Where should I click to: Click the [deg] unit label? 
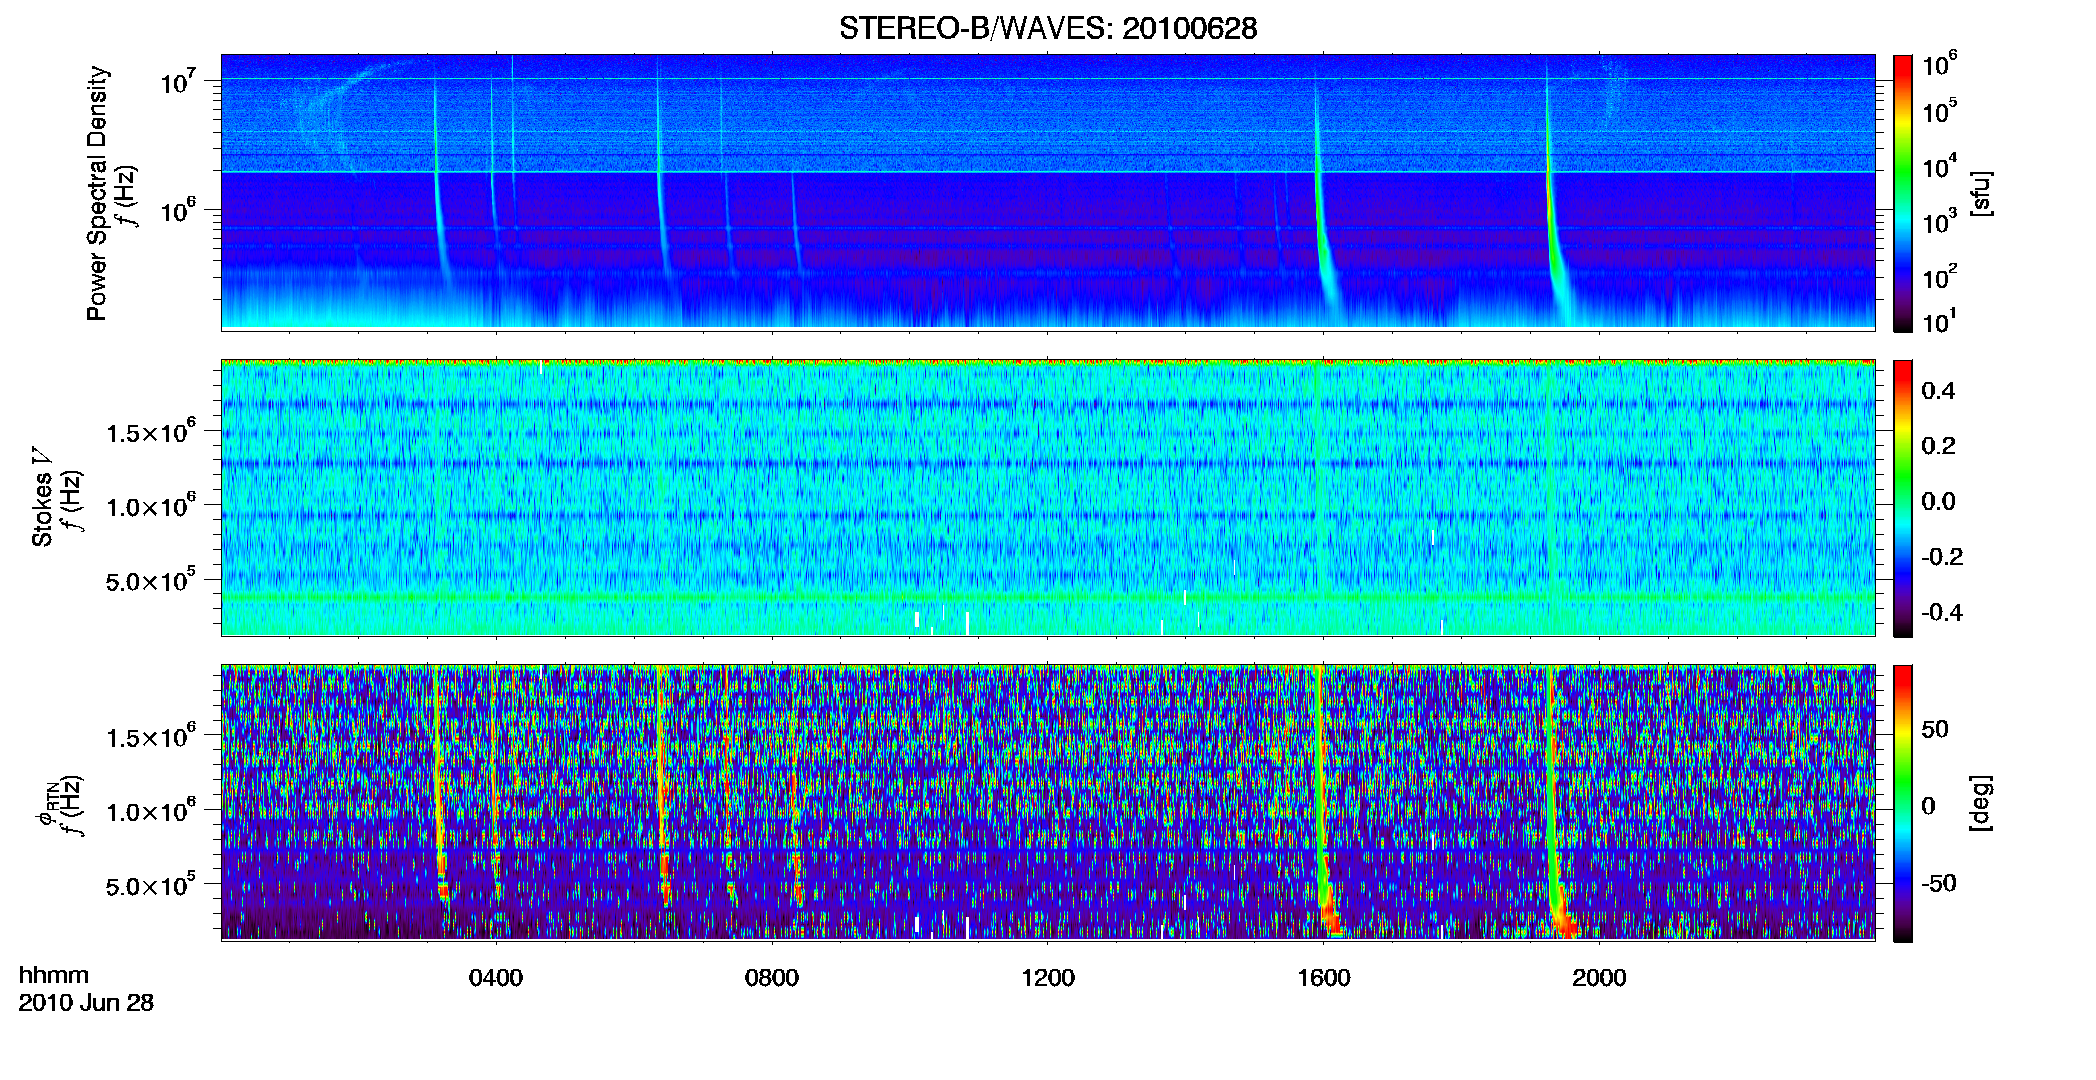[x=1980, y=803]
